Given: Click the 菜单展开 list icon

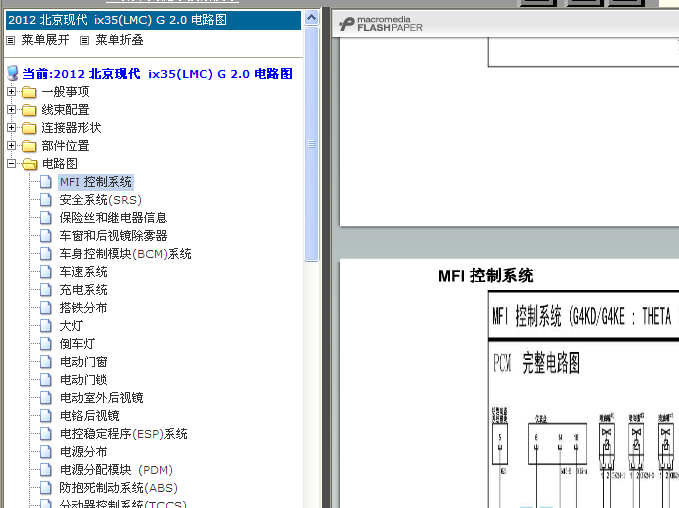Looking at the screenshot, I should coord(11,40).
